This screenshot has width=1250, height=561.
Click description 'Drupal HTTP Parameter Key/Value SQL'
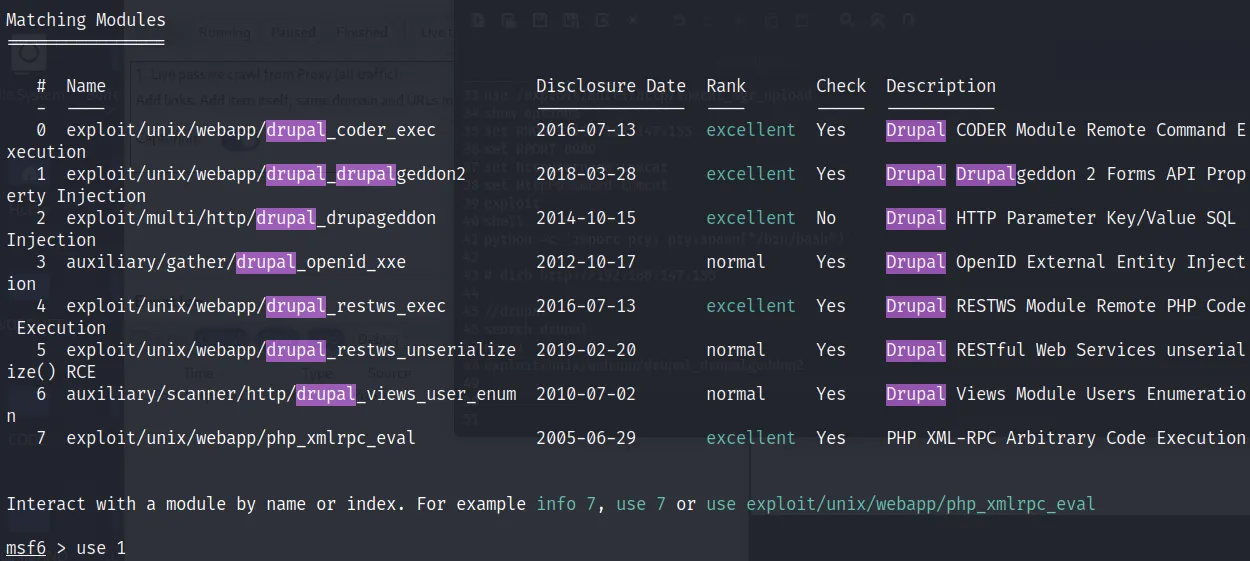[1061, 218]
